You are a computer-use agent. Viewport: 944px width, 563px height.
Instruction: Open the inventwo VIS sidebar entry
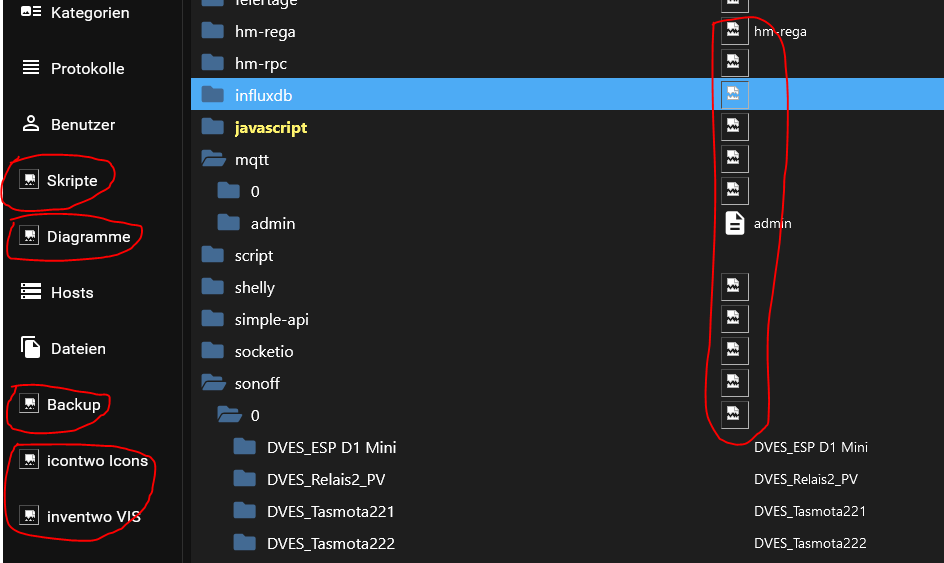[92, 517]
